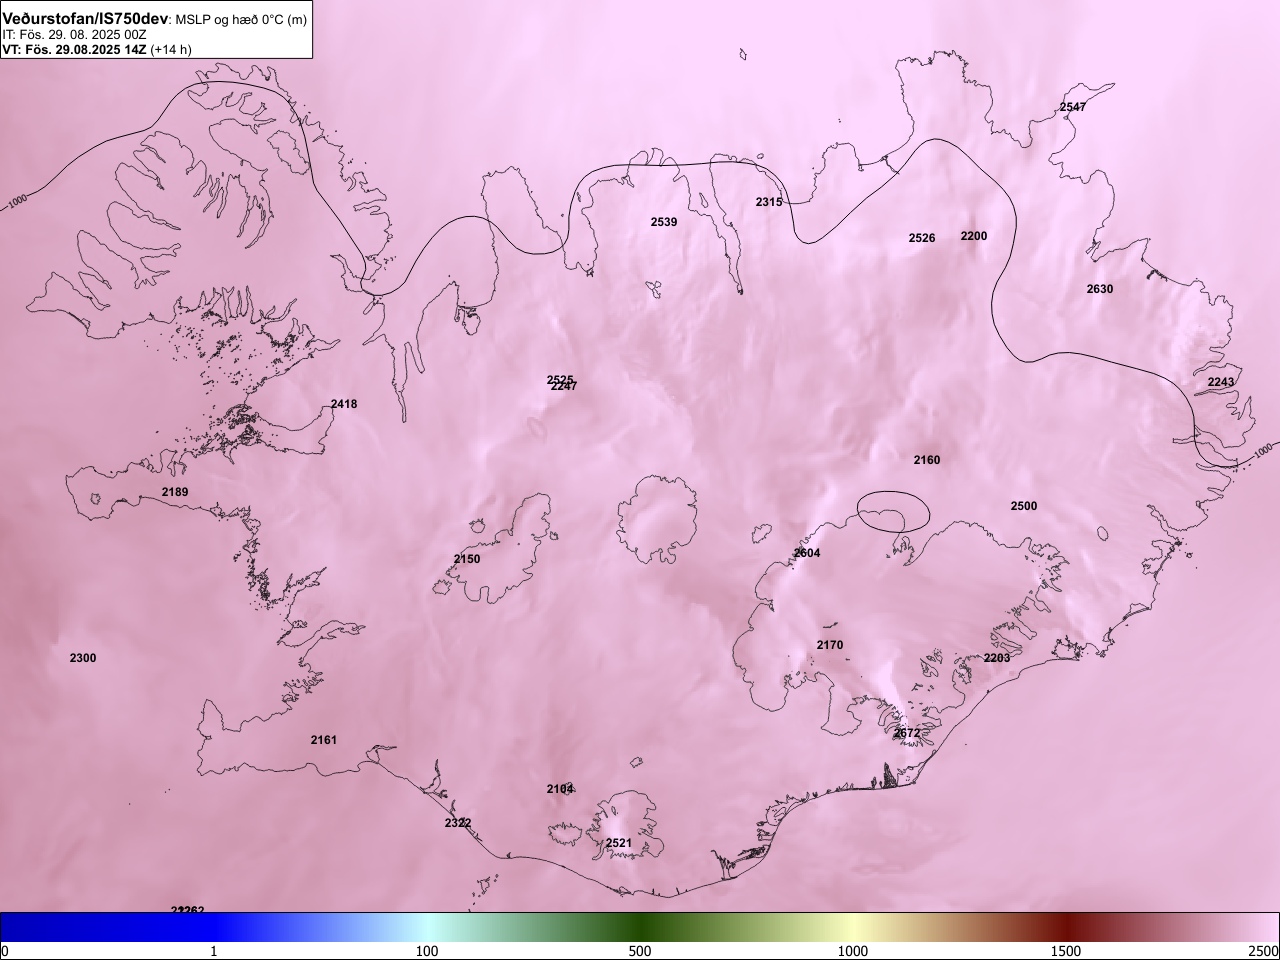1280x960 pixels.
Task: Click the 2539 height value label
Action: point(664,222)
